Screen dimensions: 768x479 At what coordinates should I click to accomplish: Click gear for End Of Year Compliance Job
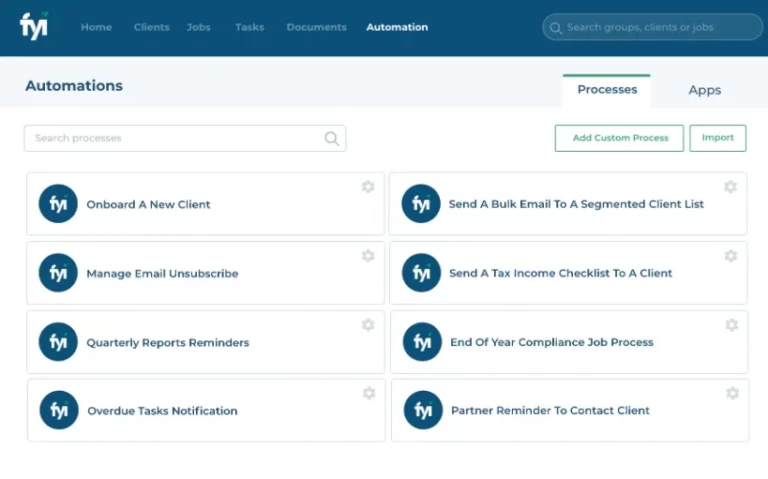pyautogui.click(x=731, y=325)
